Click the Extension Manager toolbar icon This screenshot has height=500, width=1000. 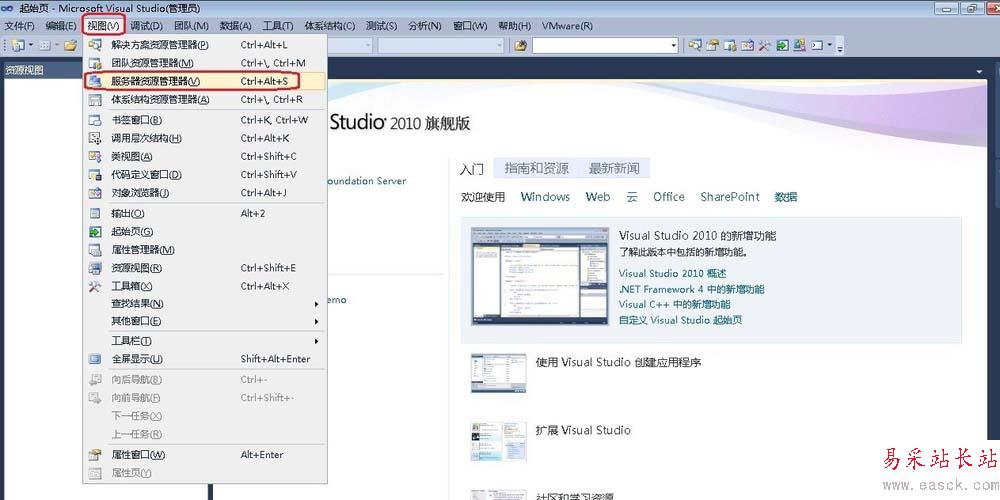(x=799, y=45)
